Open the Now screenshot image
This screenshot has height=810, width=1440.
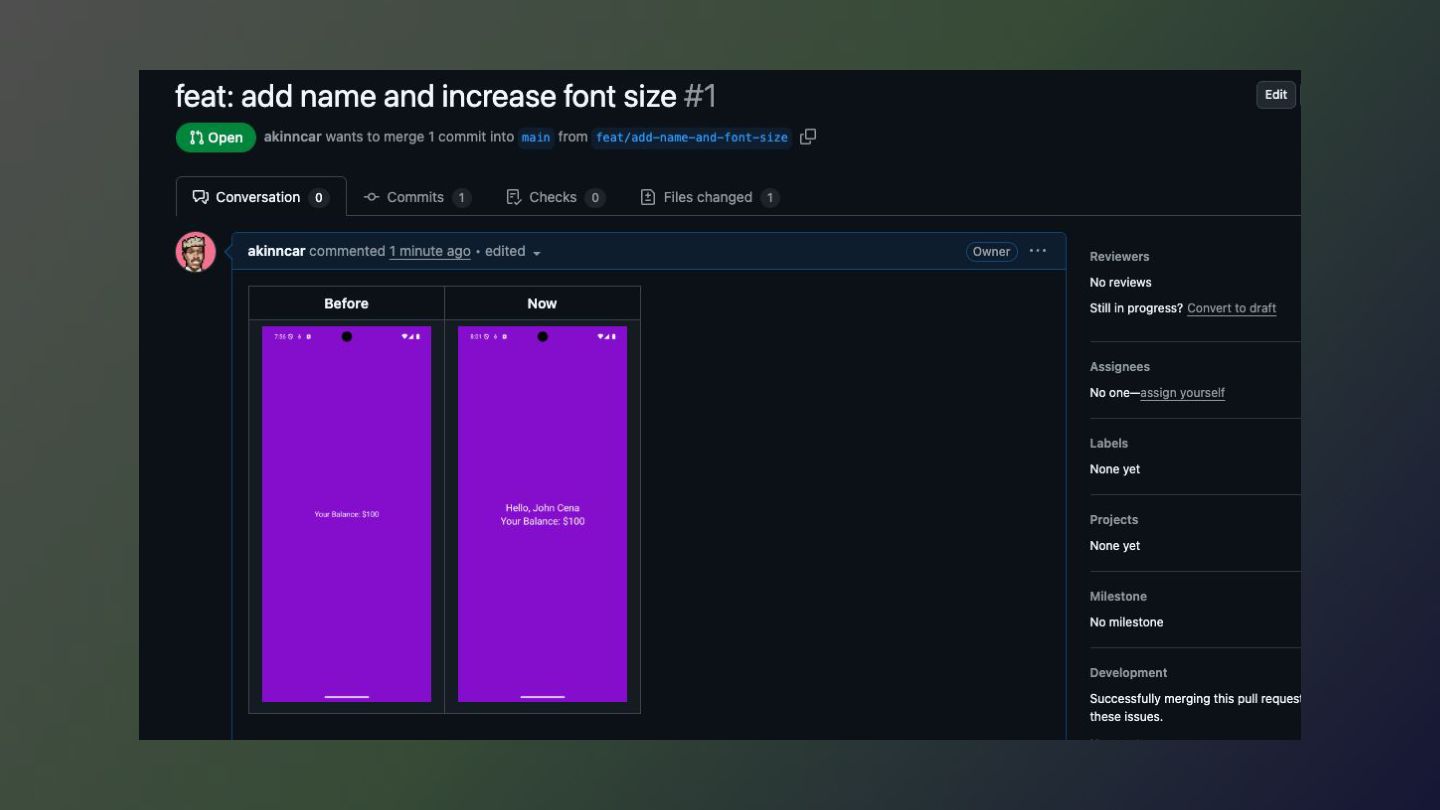pos(542,514)
